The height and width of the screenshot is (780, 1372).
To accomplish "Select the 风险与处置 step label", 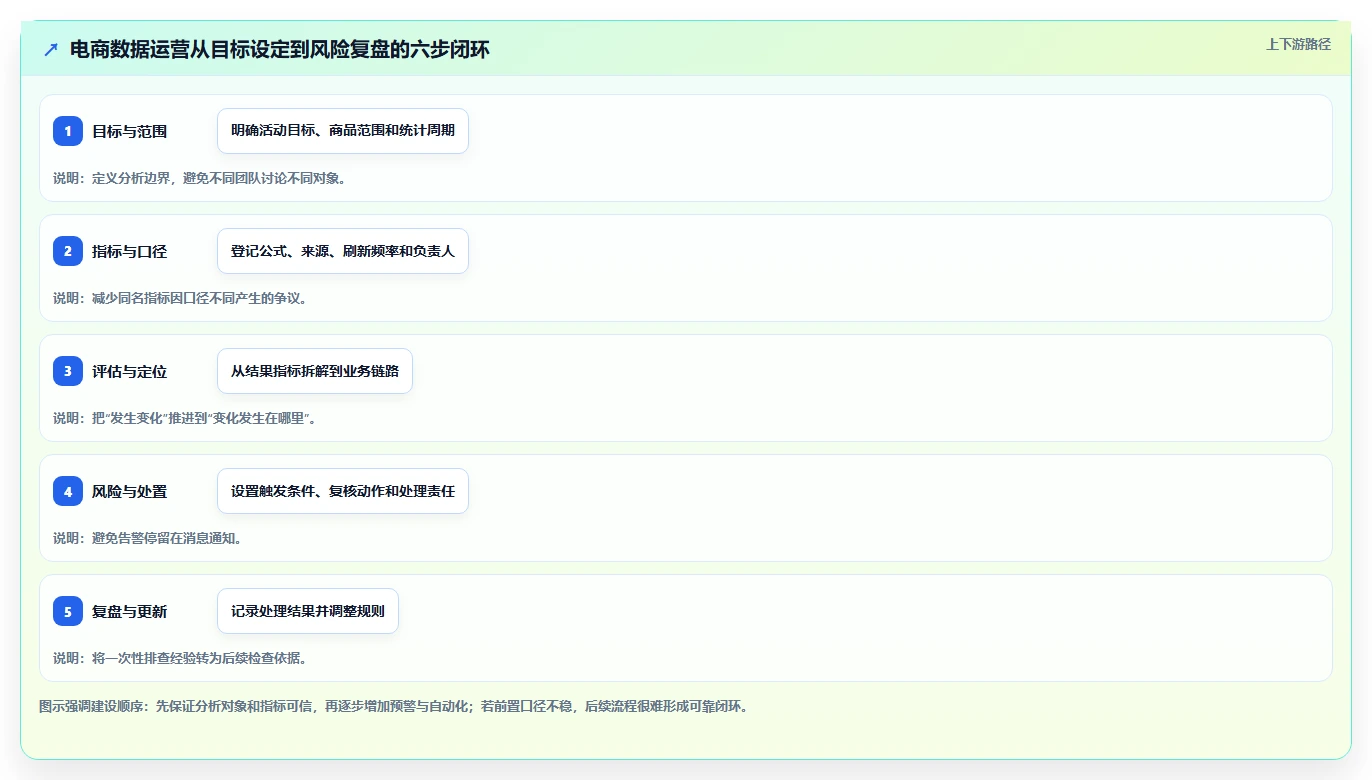I will (x=129, y=491).
